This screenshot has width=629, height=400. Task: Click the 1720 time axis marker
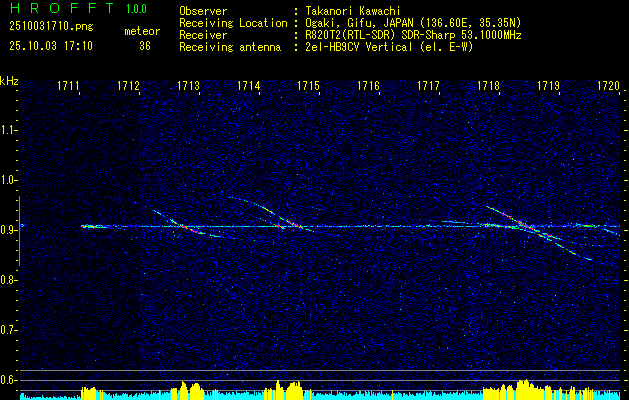(608, 87)
